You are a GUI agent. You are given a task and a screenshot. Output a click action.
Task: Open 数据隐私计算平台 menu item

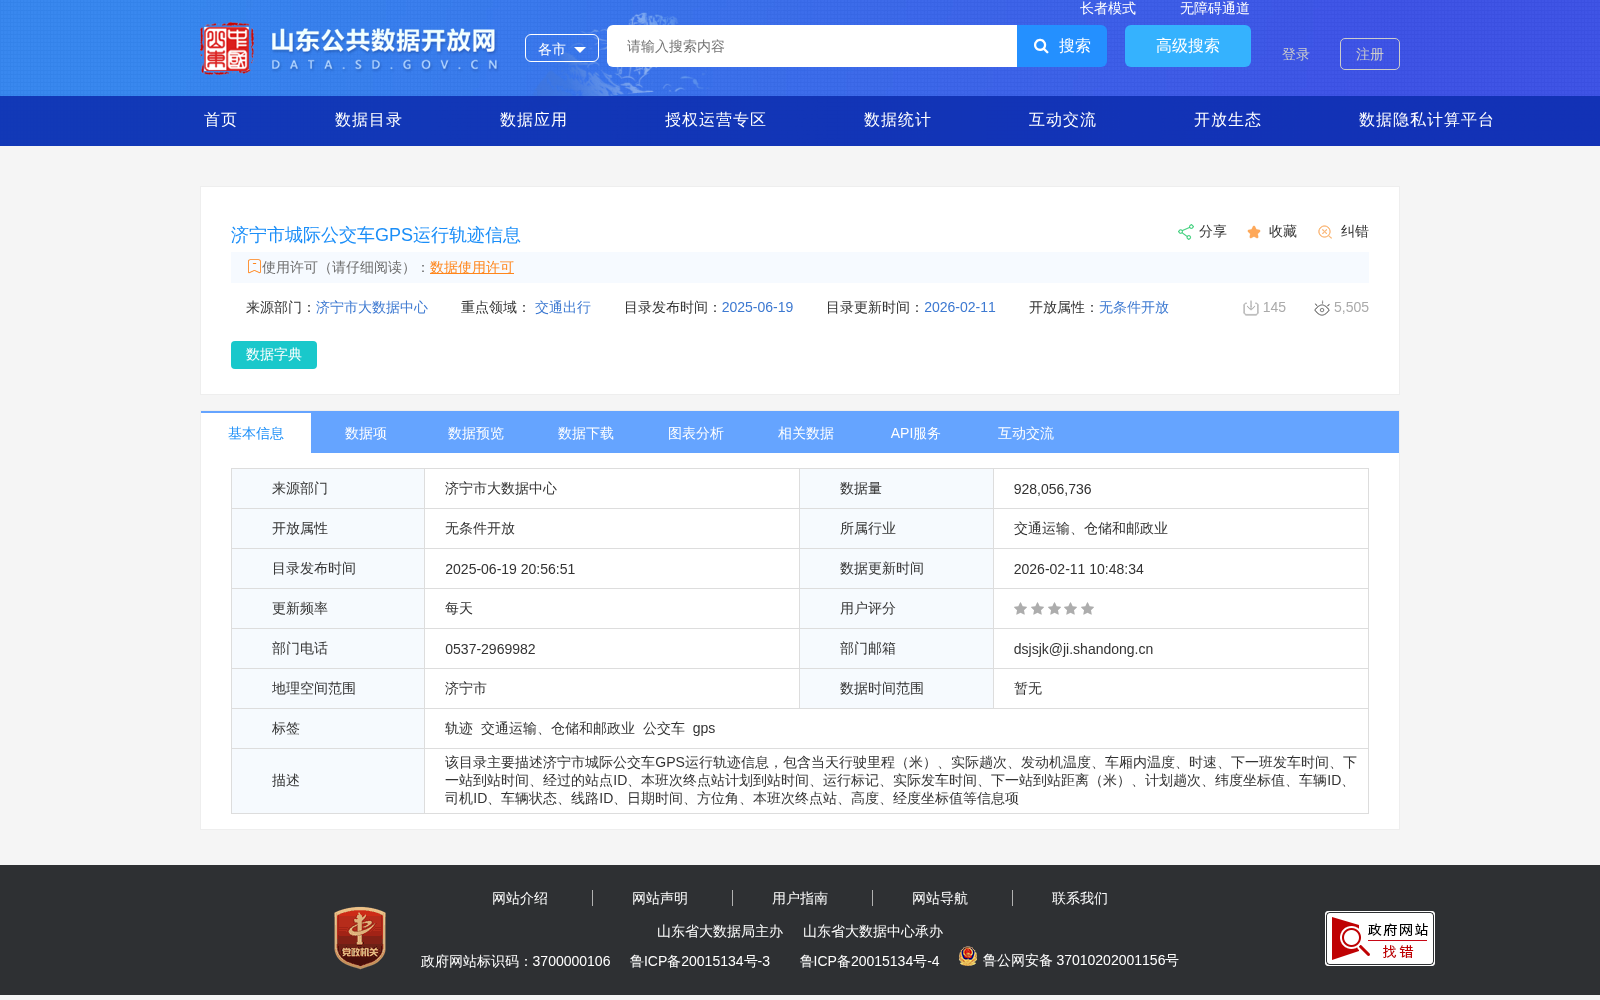(1426, 120)
